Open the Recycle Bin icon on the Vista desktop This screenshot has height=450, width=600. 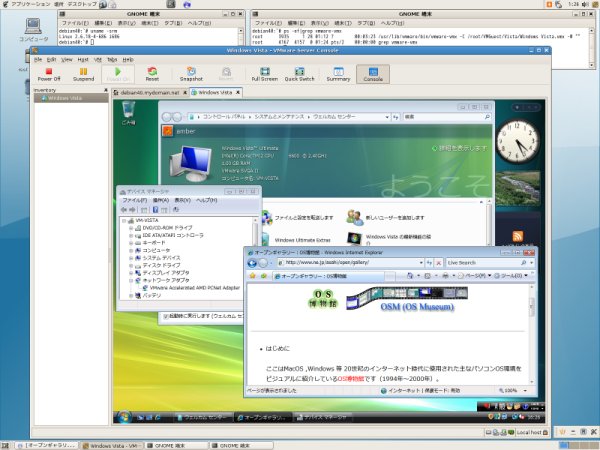(129, 113)
